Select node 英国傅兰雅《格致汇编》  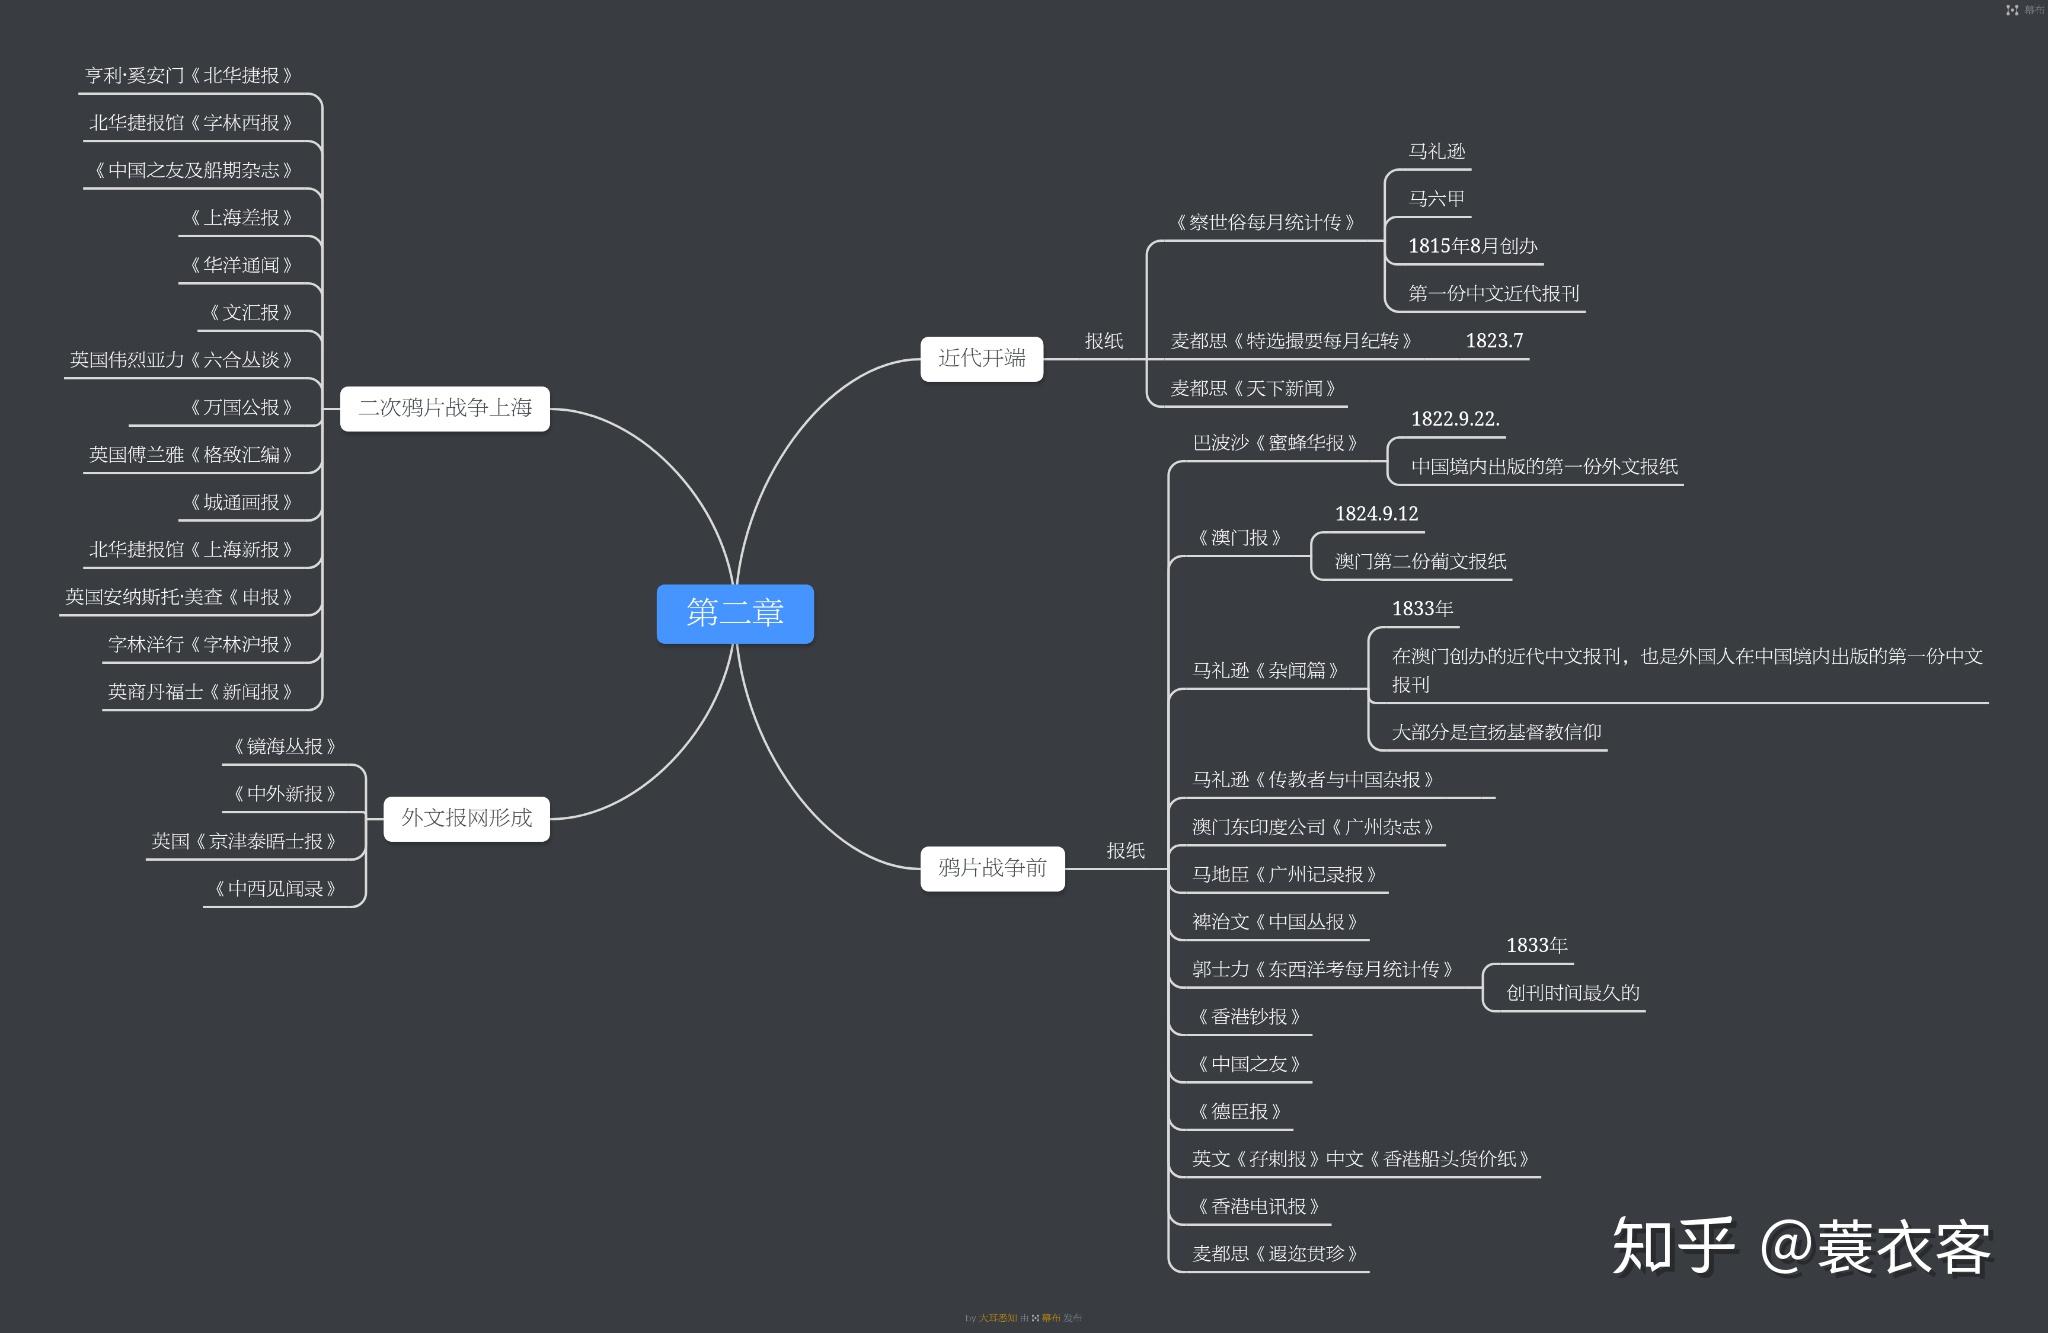(x=193, y=455)
